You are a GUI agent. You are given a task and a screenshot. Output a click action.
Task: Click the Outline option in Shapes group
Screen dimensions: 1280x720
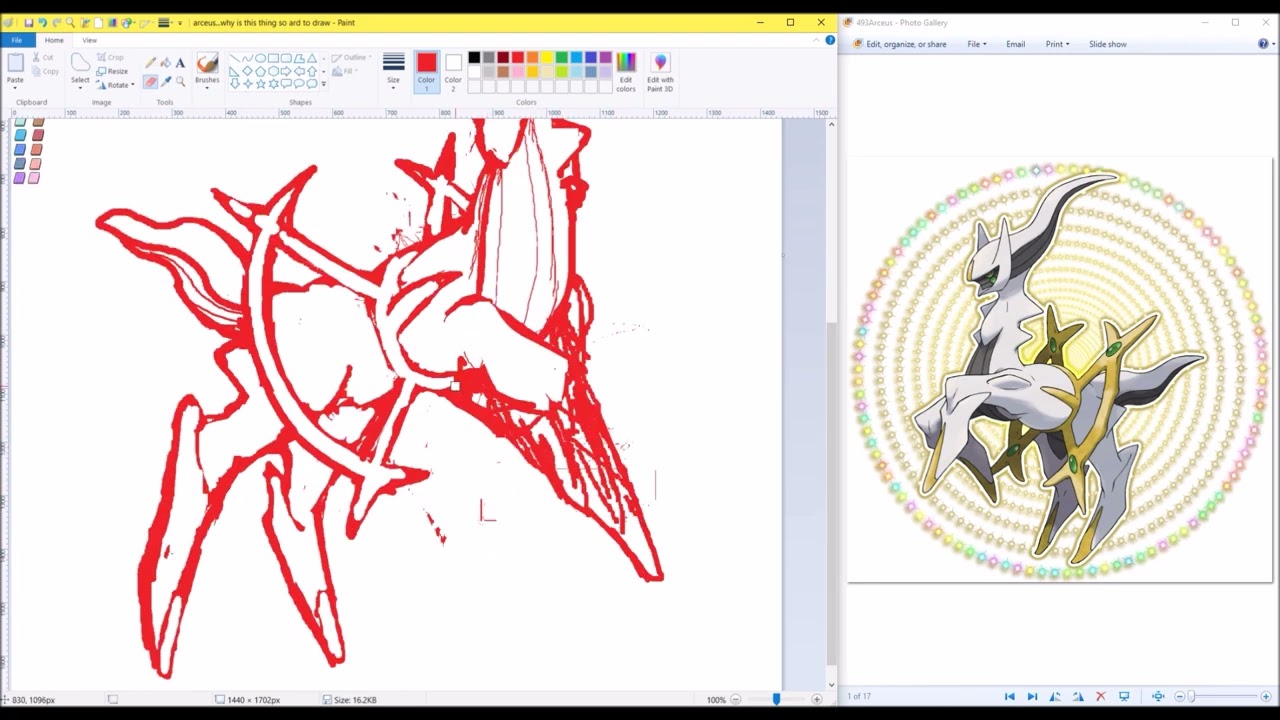(349, 57)
